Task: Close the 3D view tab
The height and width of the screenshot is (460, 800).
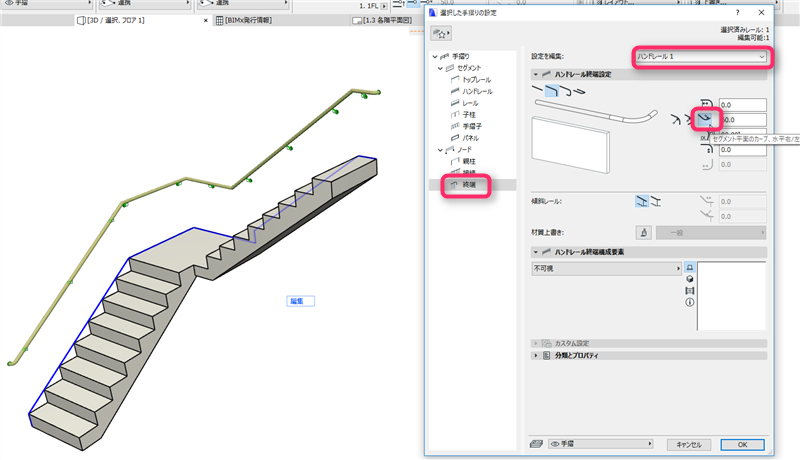Action: pos(206,21)
